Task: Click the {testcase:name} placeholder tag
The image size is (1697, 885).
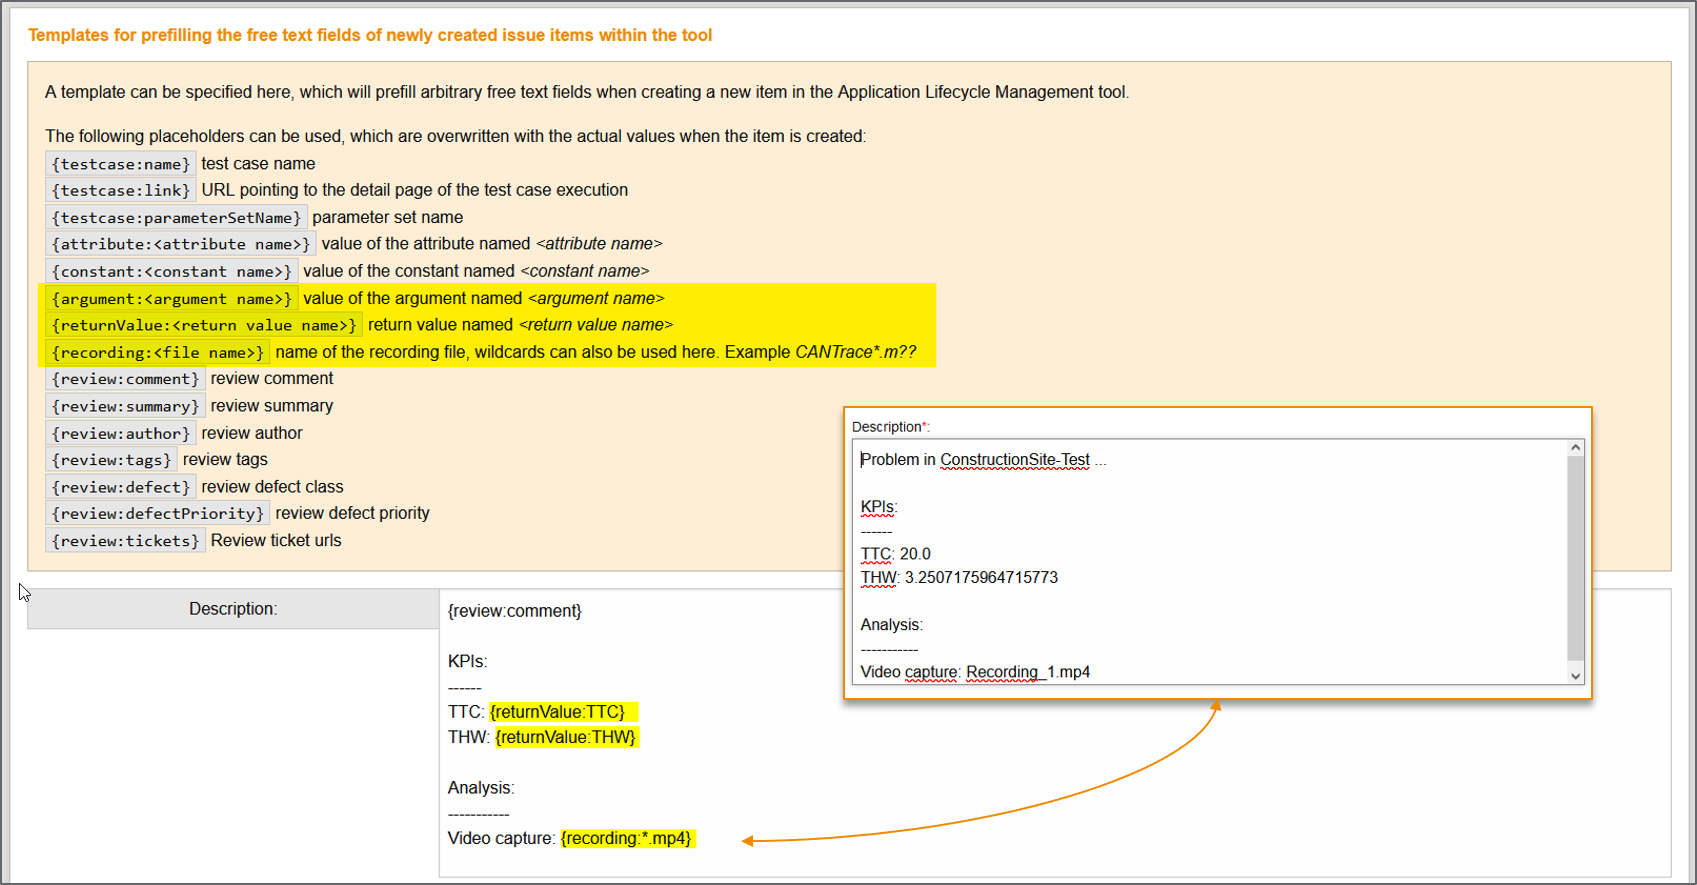Action: point(120,164)
